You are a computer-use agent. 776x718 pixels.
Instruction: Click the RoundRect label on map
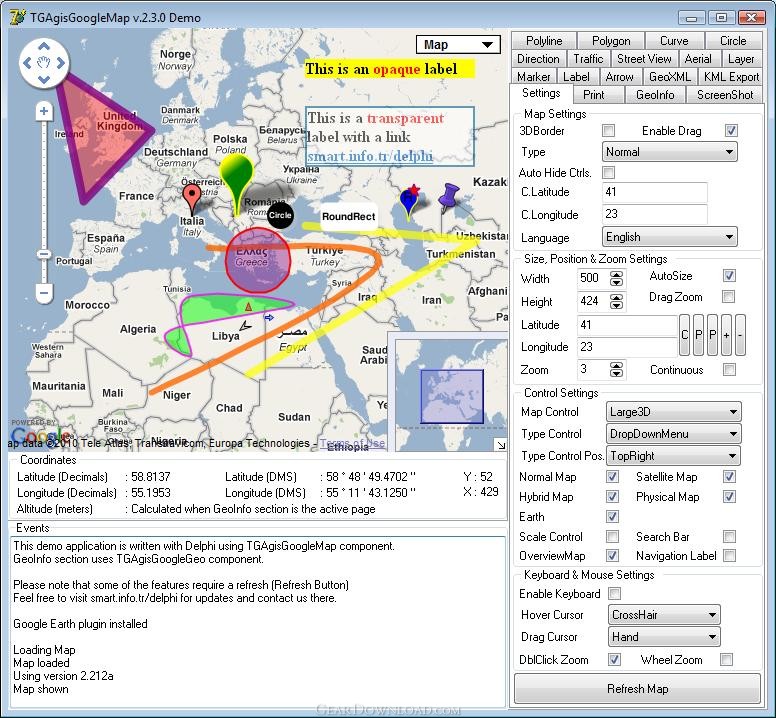(348, 216)
